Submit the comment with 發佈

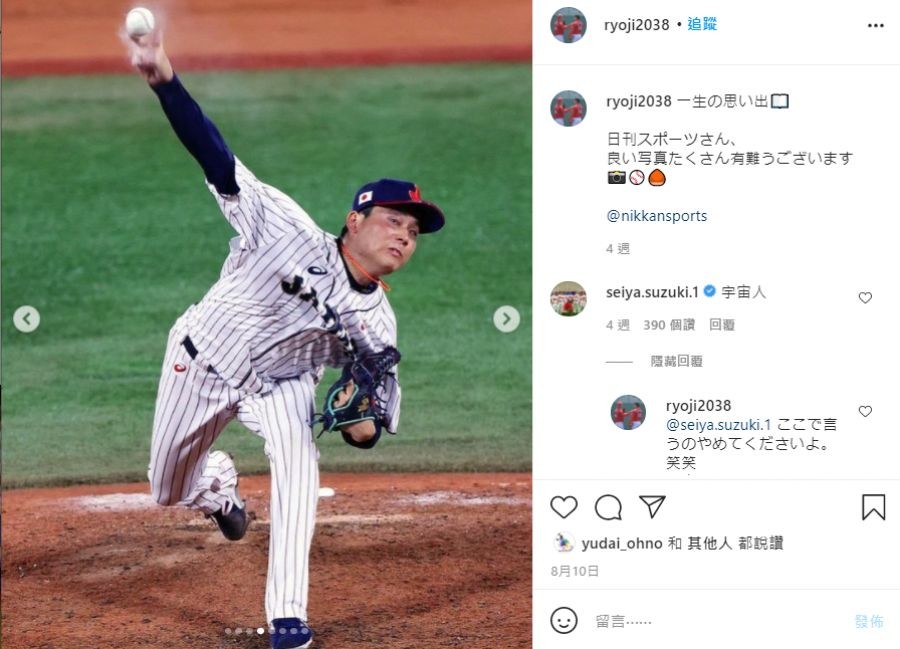[869, 621]
